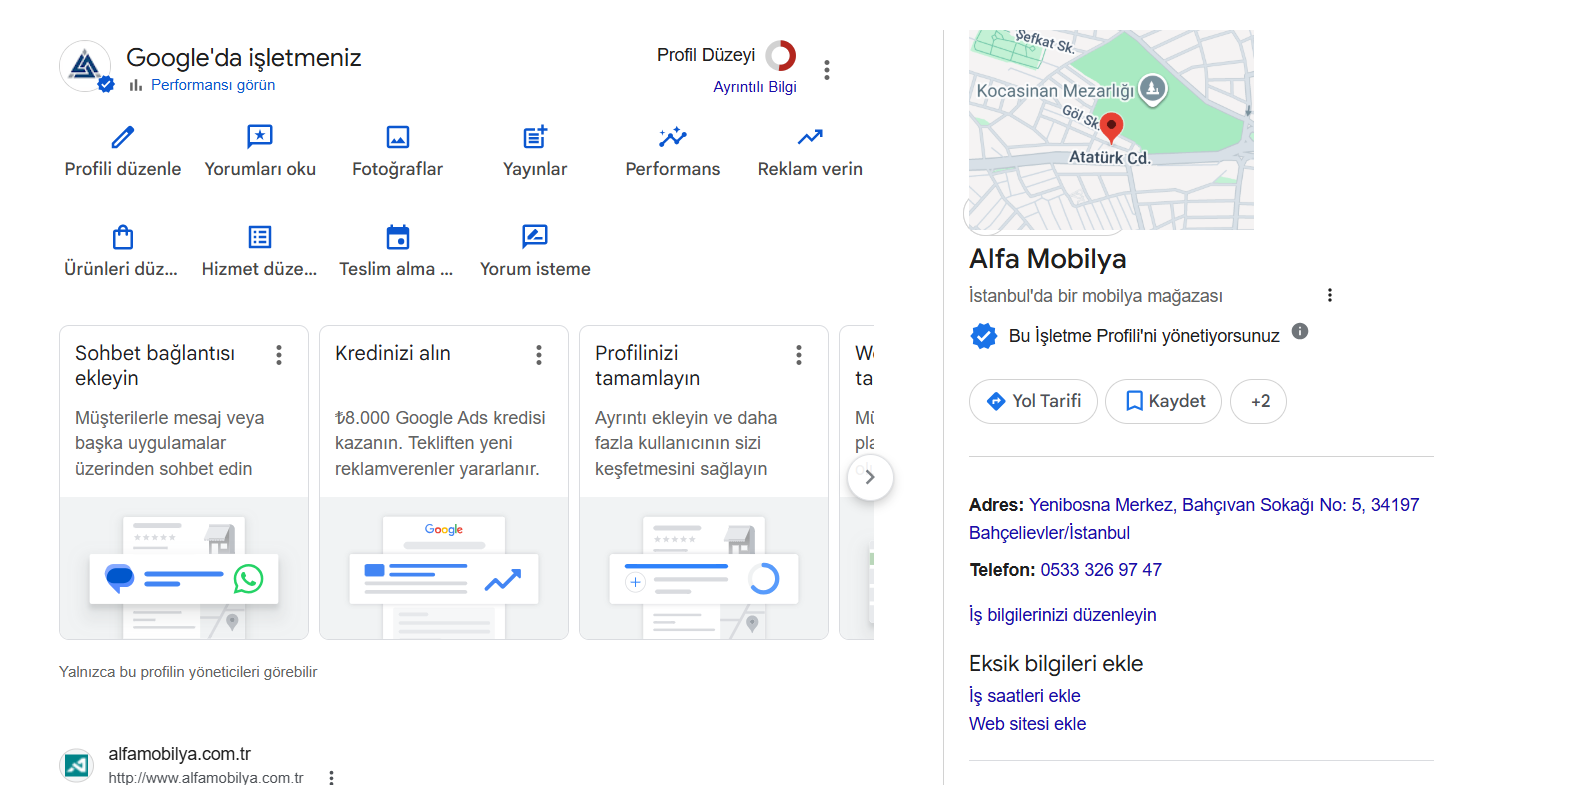The image size is (1577, 785).
Task: Open the Profilinizi tamamlayın card illustration
Action: pos(704,568)
